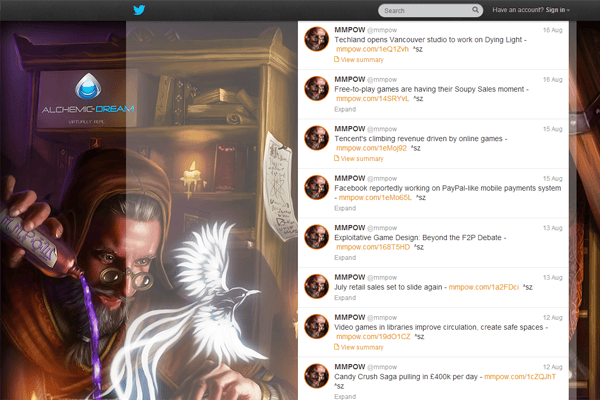
Task: Open link mmpow.com/1cZQJhT
Action: [520, 377]
